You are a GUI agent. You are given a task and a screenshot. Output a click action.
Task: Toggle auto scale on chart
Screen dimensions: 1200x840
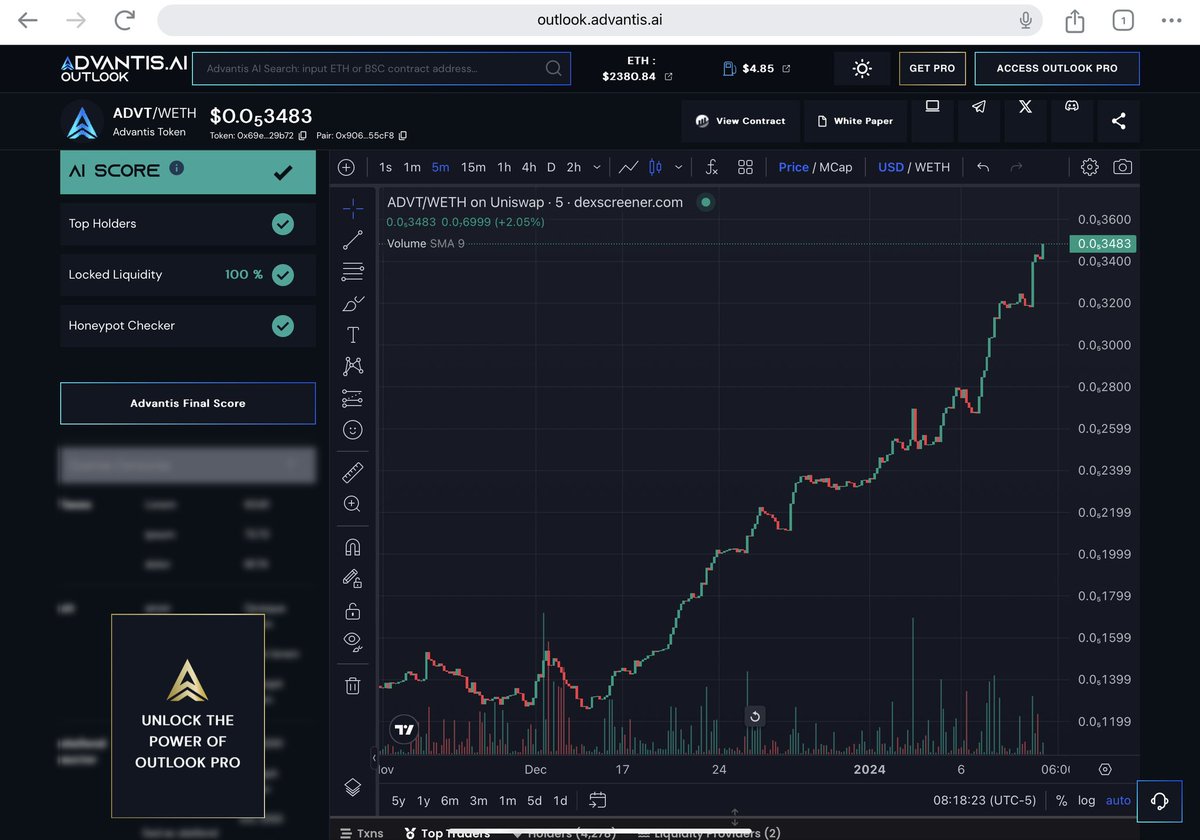point(1118,800)
